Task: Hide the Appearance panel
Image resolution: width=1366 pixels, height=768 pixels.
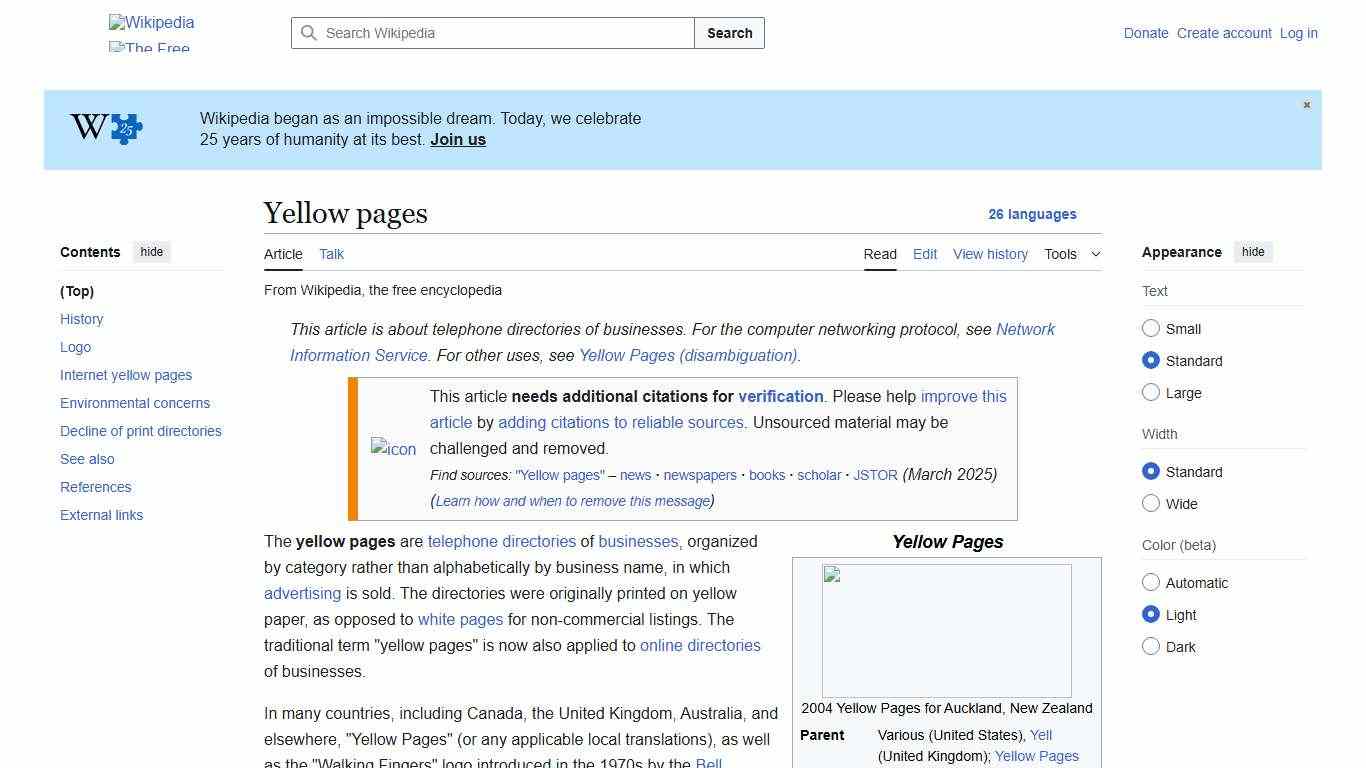Action: pyautogui.click(x=1253, y=252)
